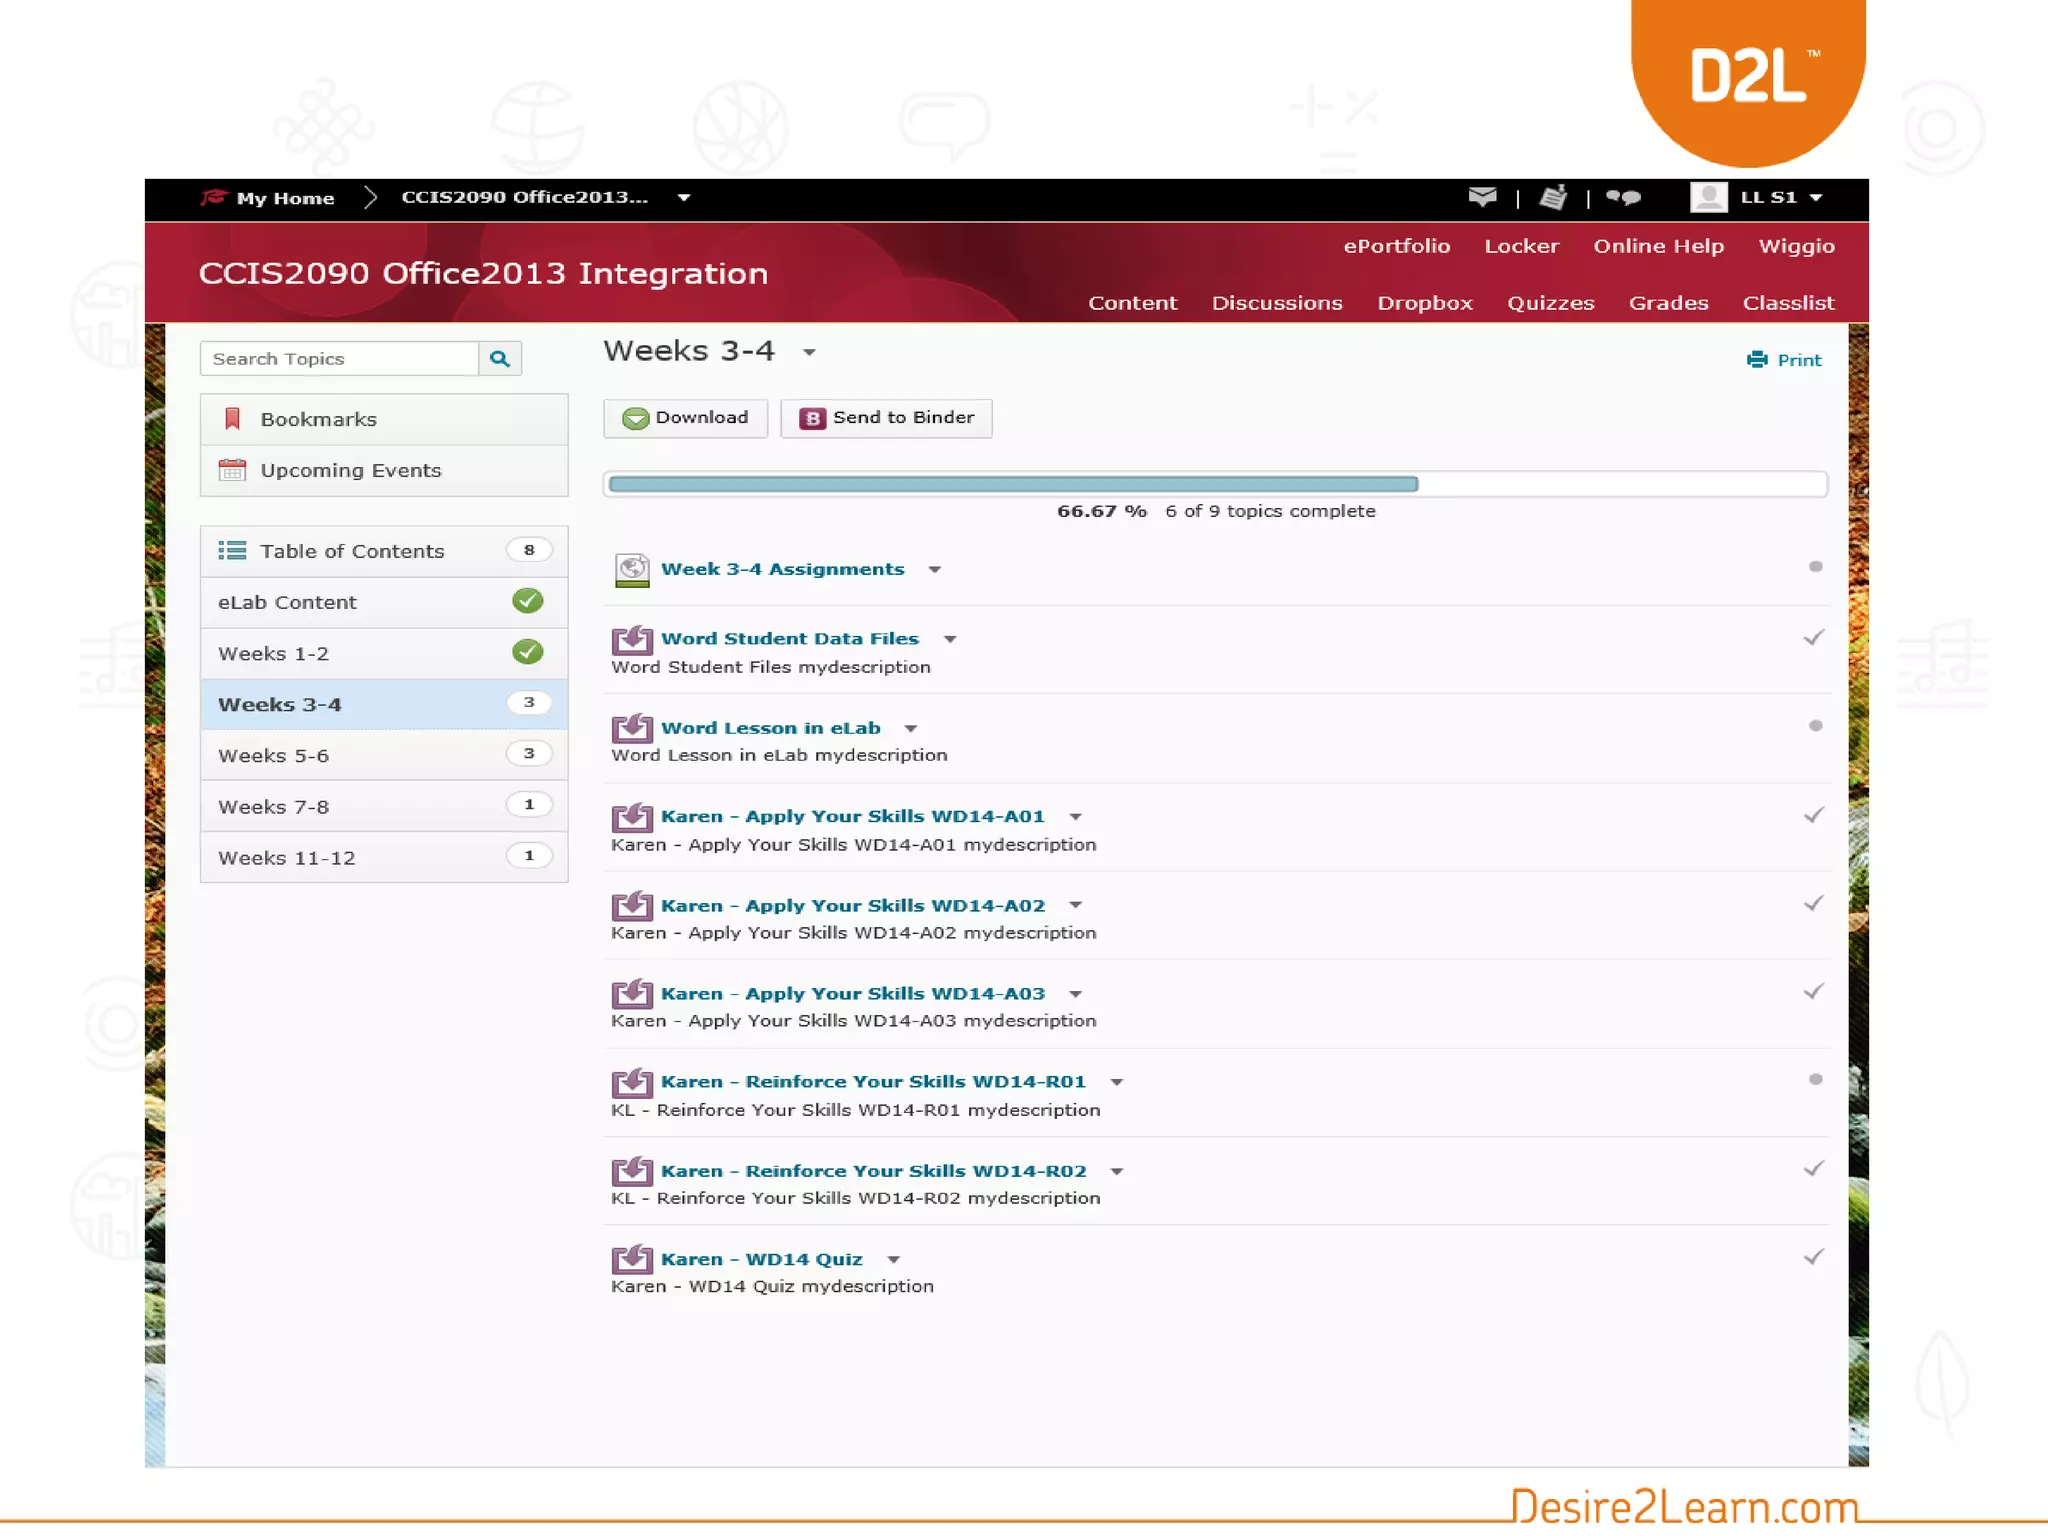Open the Discussions navigation tab
Image resolution: width=2048 pixels, height=1536 pixels.
pyautogui.click(x=1277, y=303)
